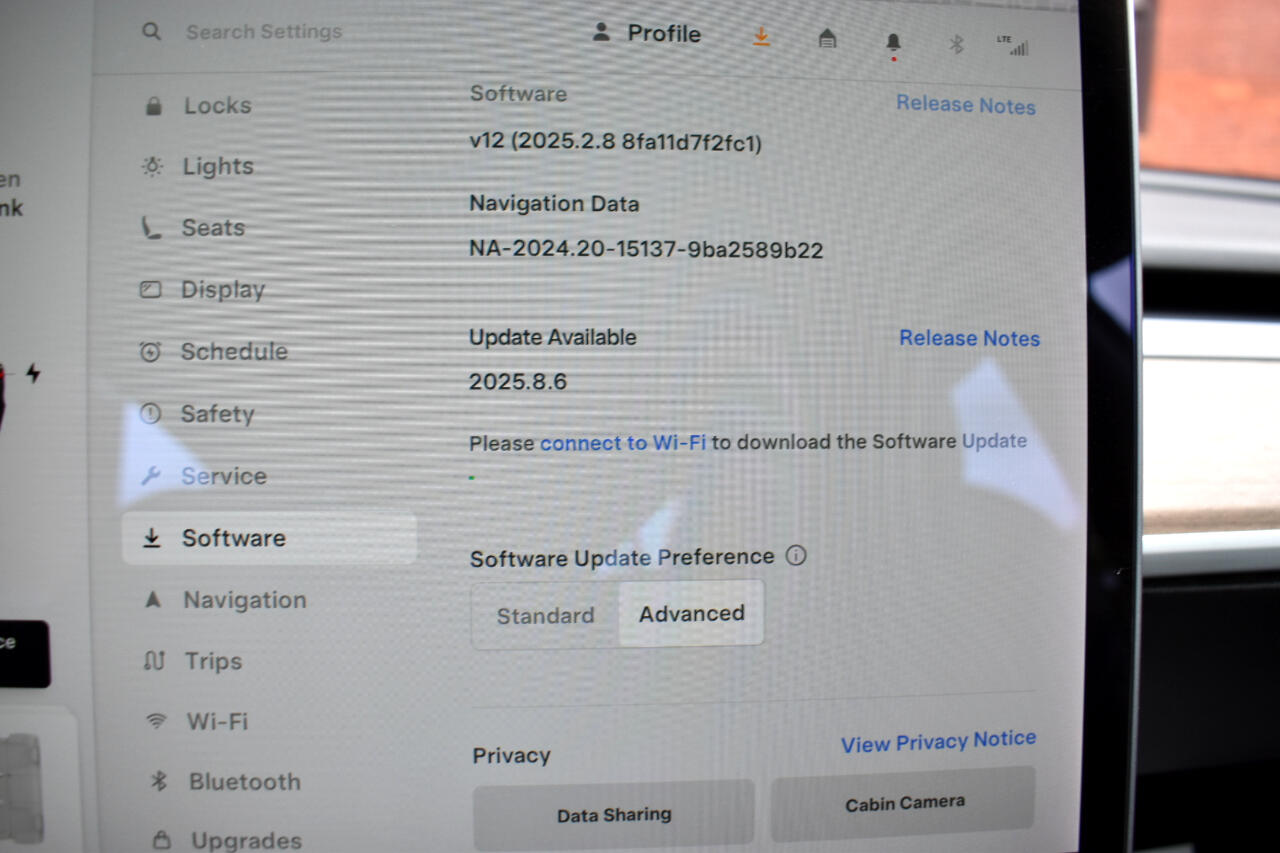Tap the Update Available heading
Viewport: 1280px width, 853px height.
(553, 338)
